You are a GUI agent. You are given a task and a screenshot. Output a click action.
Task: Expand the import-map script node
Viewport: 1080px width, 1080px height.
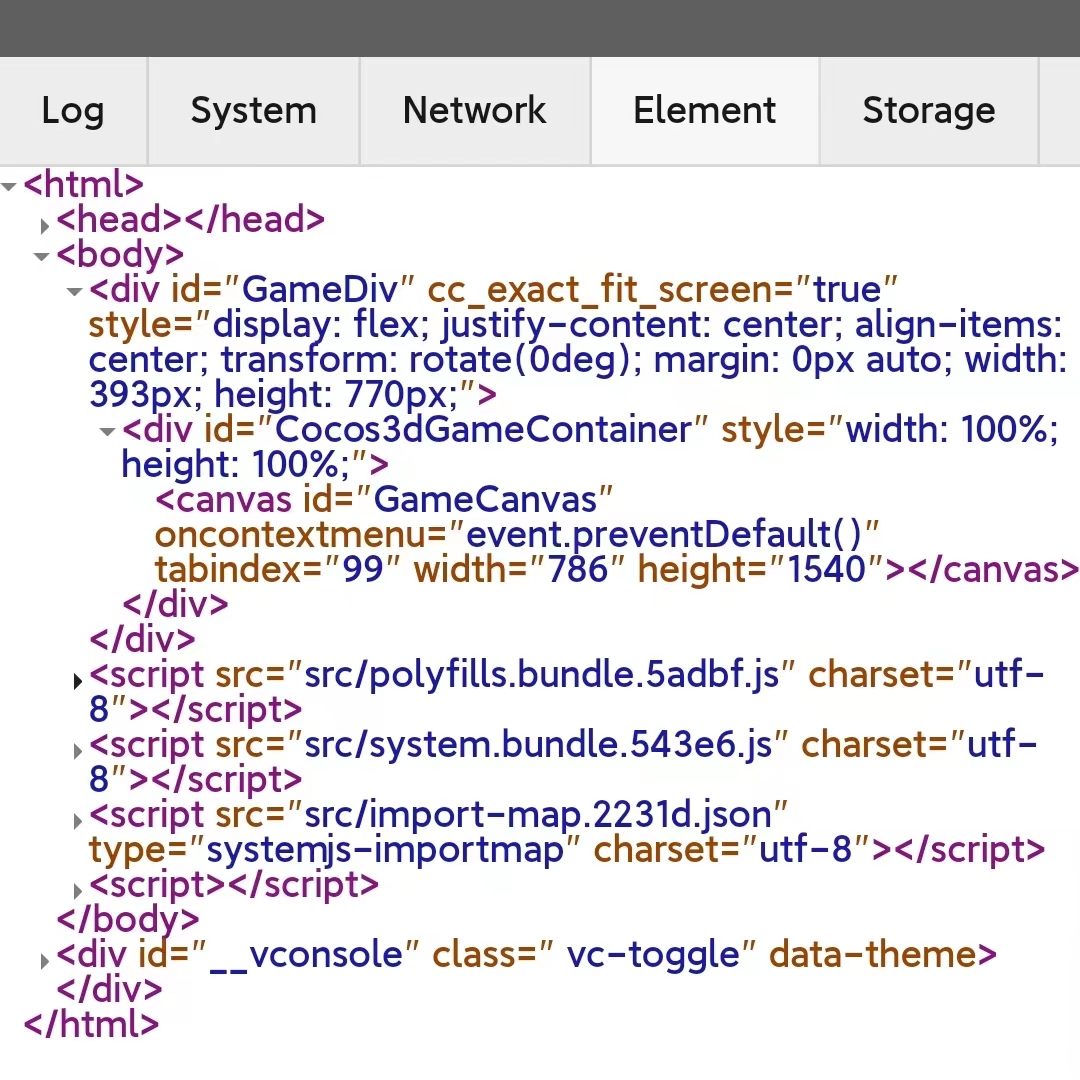[78, 821]
